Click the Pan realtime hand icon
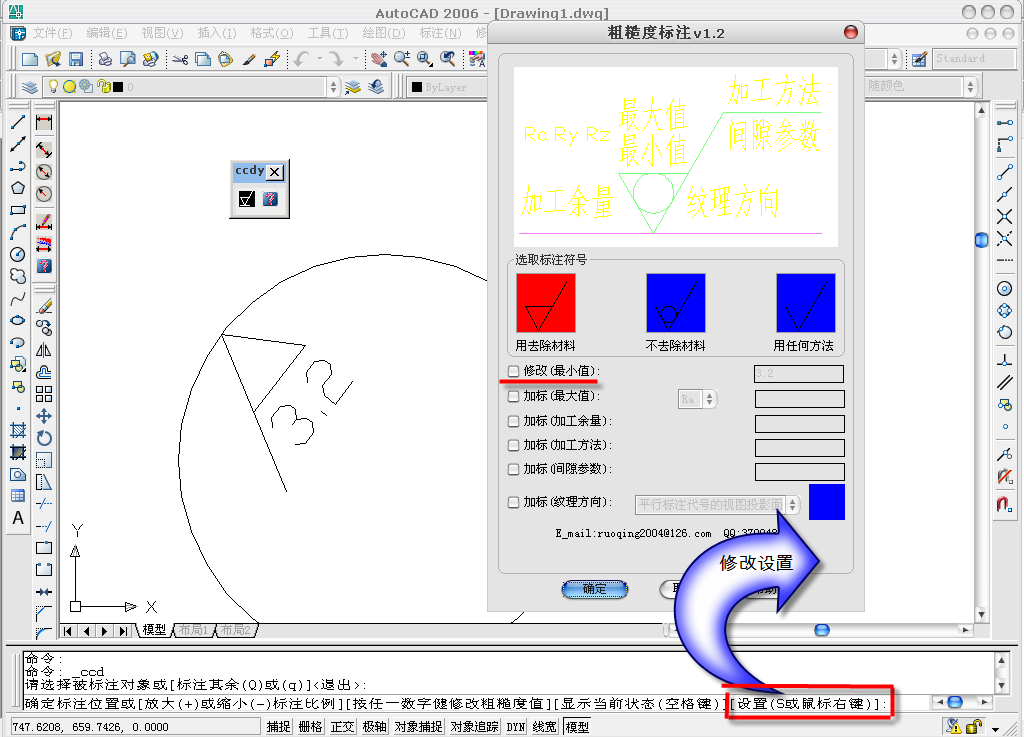Image resolution: width=1024 pixels, height=737 pixels. pyautogui.click(x=379, y=59)
